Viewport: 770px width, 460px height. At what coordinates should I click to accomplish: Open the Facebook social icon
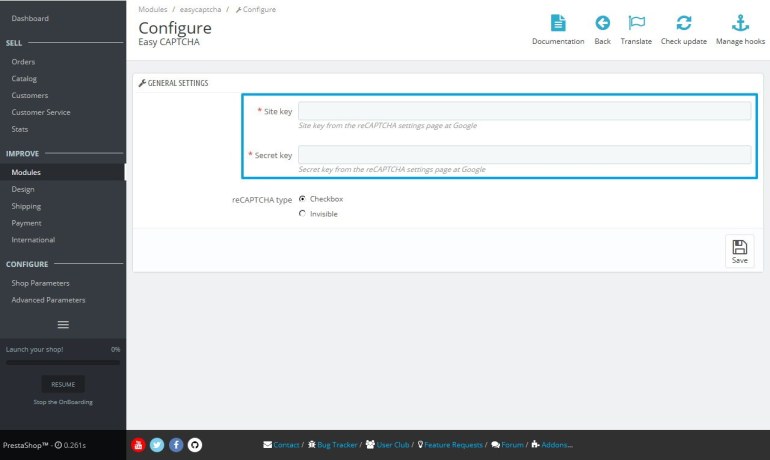point(176,445)
